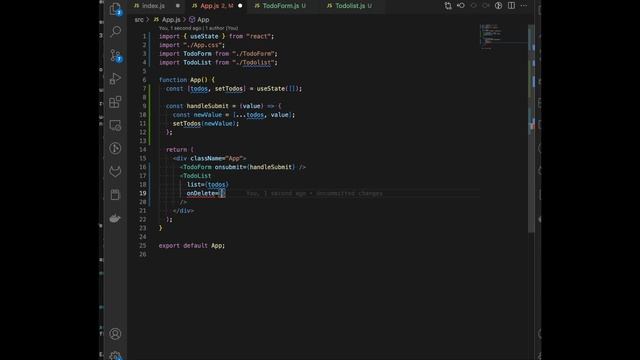Open the Docker whale view
This screenshot has width=640, height=360.
[115, 218]
